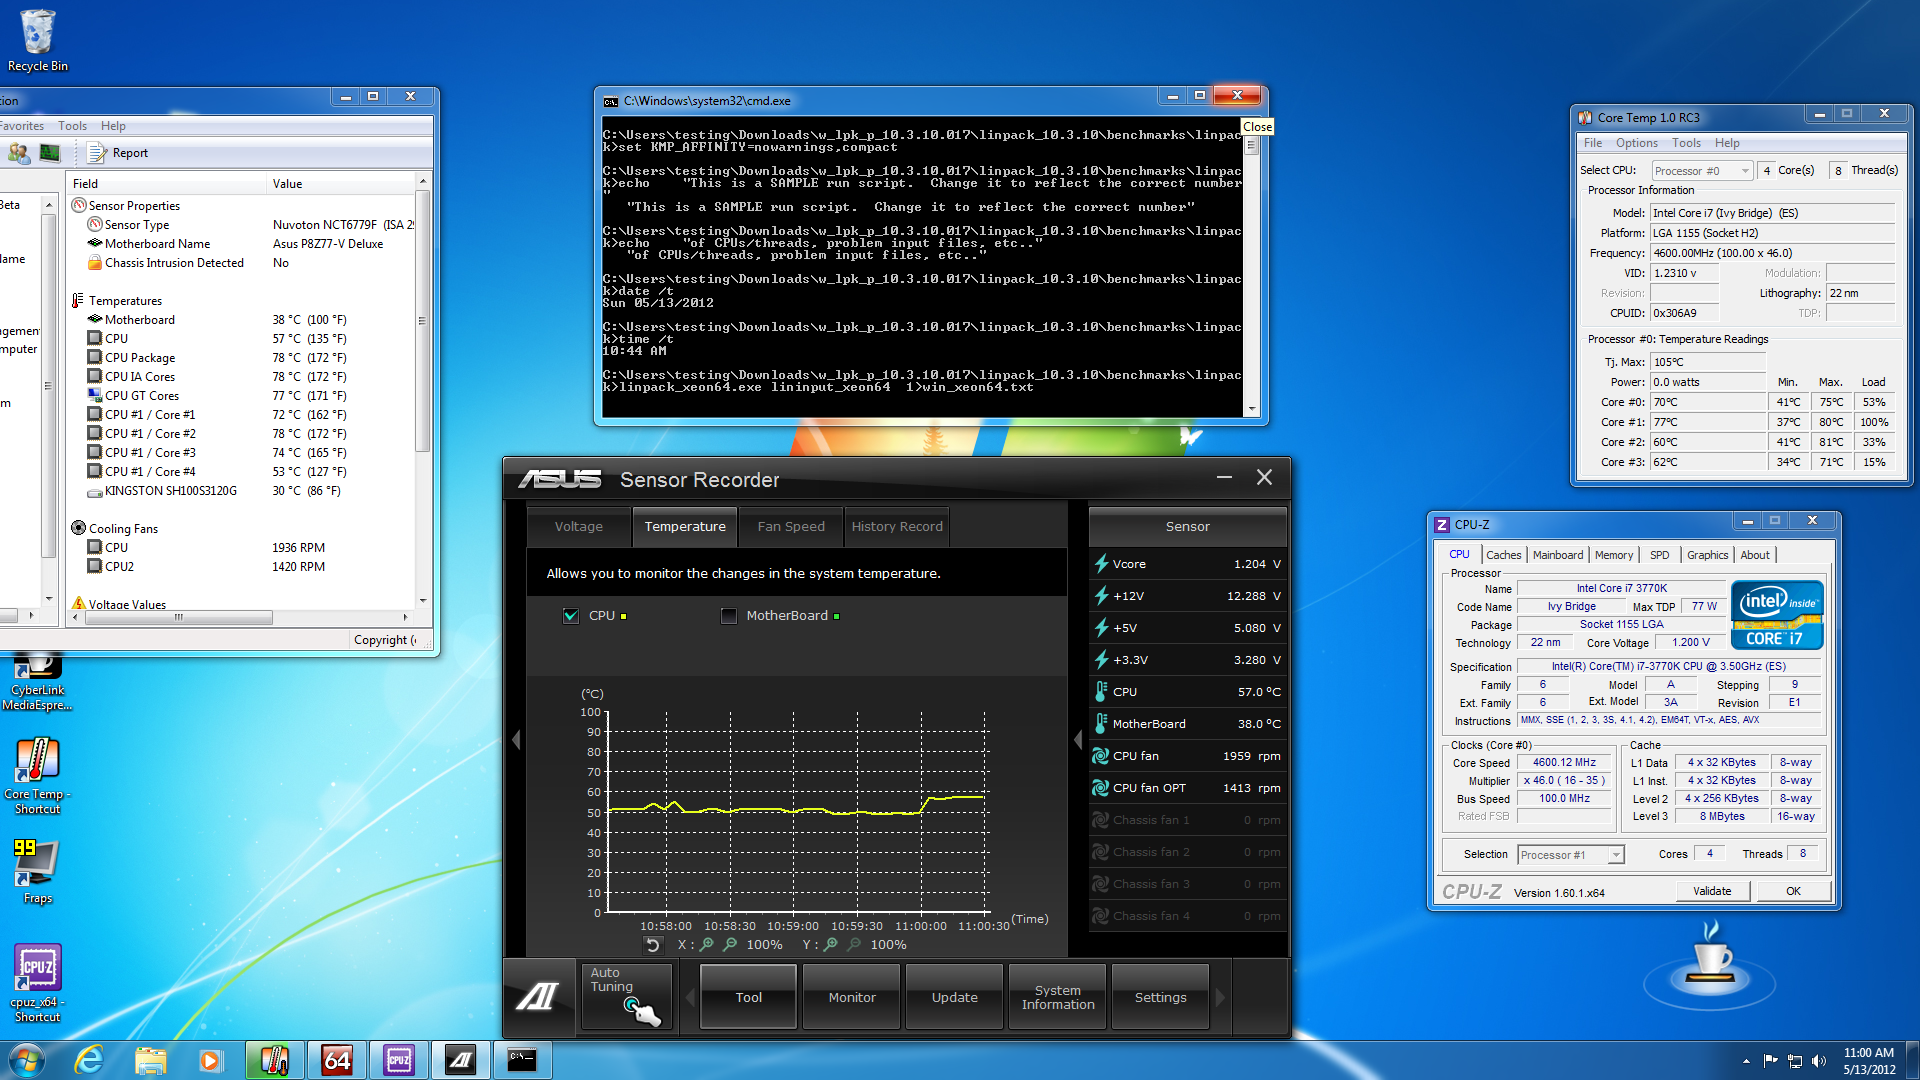
Task: Click the cmd.exe taskbar icon
Action: pyautogui.click(x=522, y=1060)
